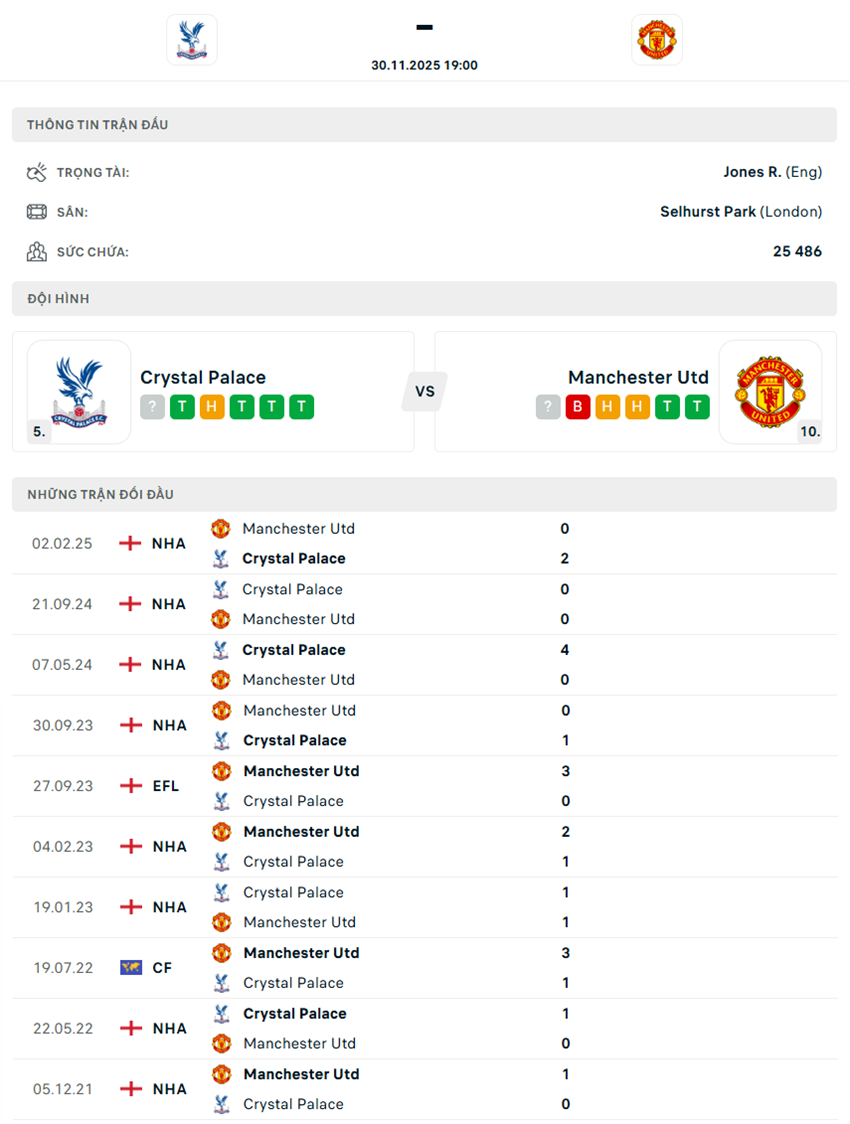Click the gray question-mark form badge of Crystal Palace

point(151,407)
